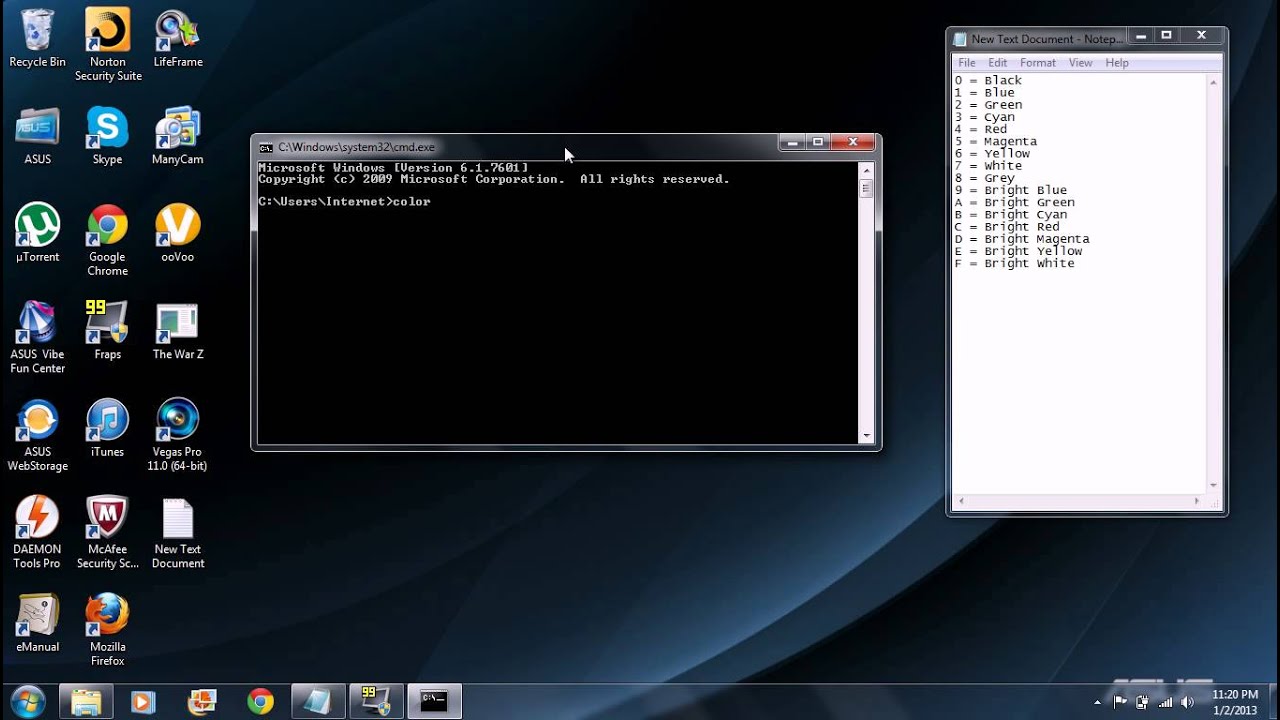This screenshot has width=1280, height=720.
Task: Launch iTunes from the desktop
Action: coord(107,428)
